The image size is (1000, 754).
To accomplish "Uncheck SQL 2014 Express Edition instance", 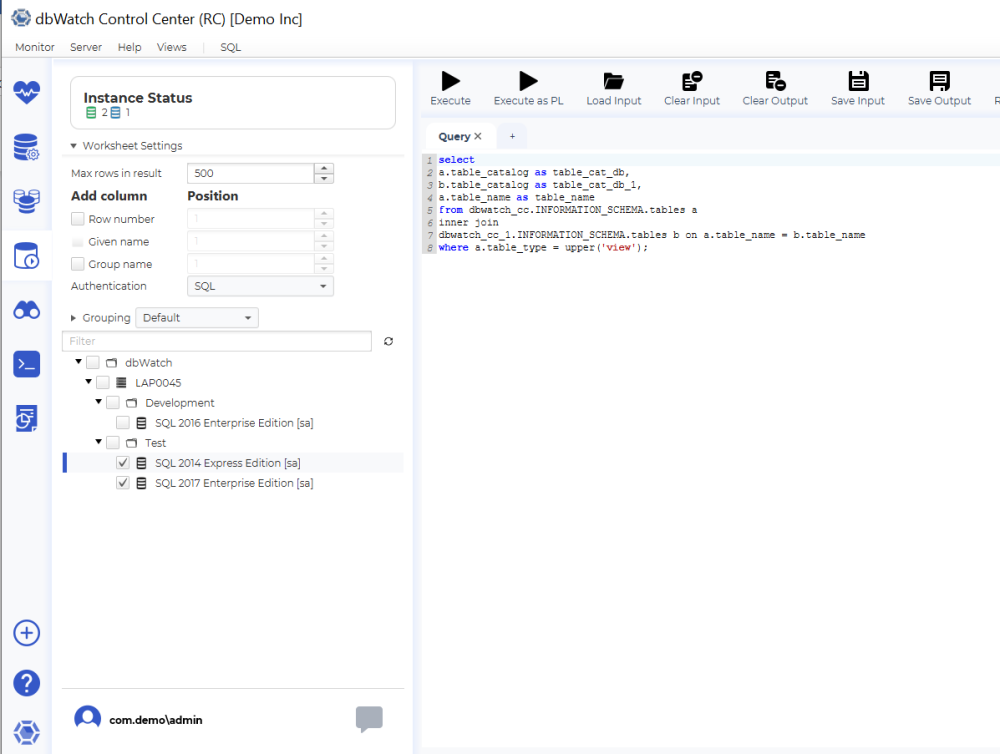I will click(x=122, y=463).
